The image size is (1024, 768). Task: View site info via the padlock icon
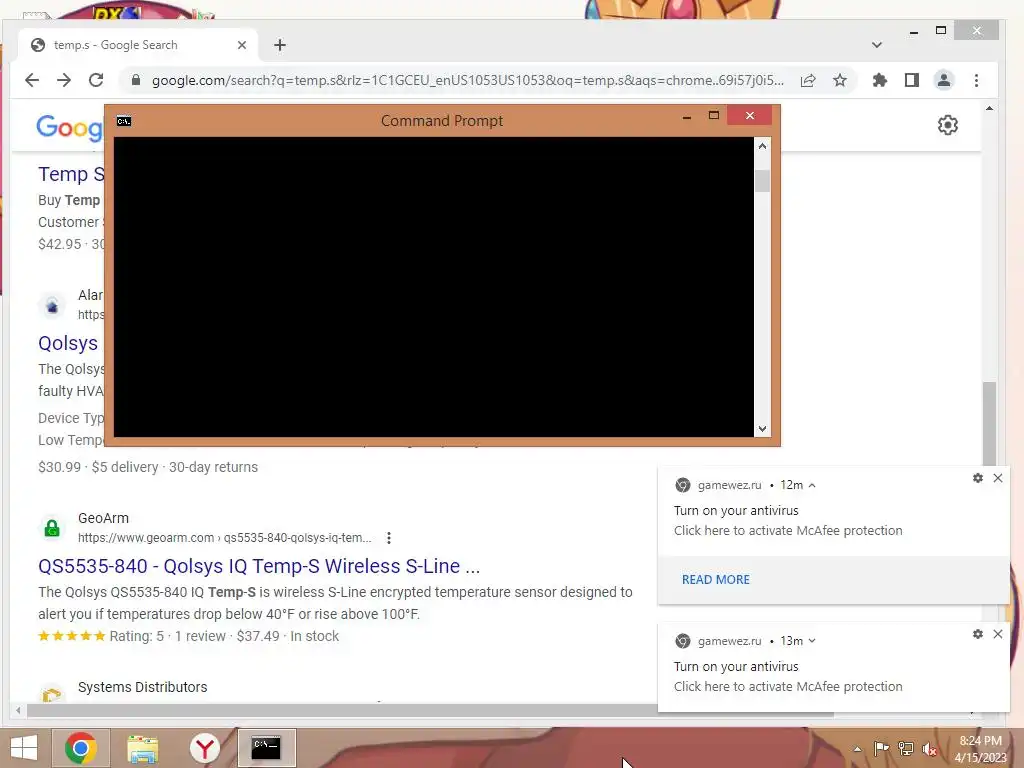click(136, 80)
